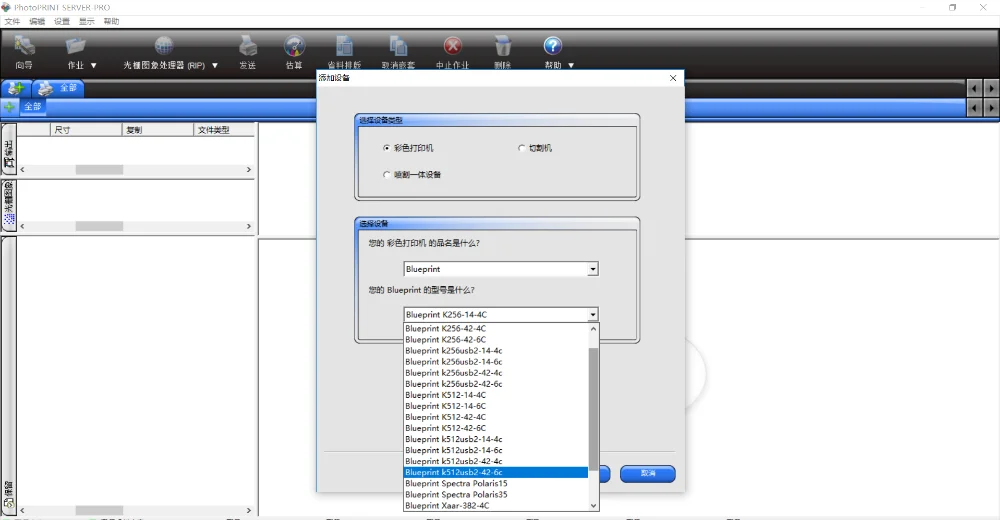Select the 喷割一体设备 radio button
Image resolution: width=1000 pixels, height=520 pixels.
point(386,174)
